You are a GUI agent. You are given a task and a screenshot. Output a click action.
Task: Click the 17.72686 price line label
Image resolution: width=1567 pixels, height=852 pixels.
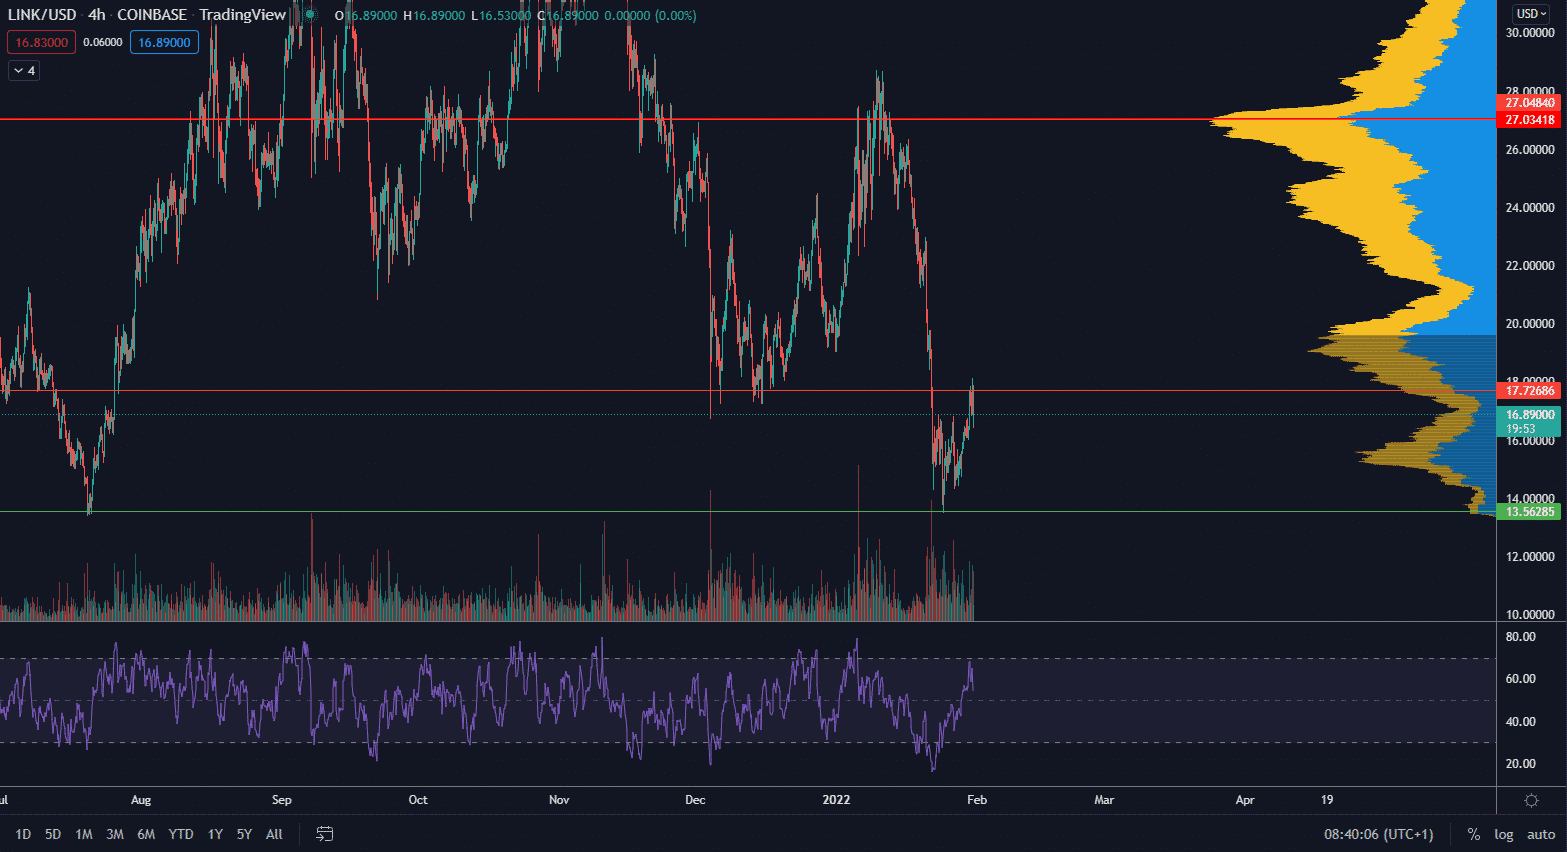pyautogui.click(x=1531, y=391)
